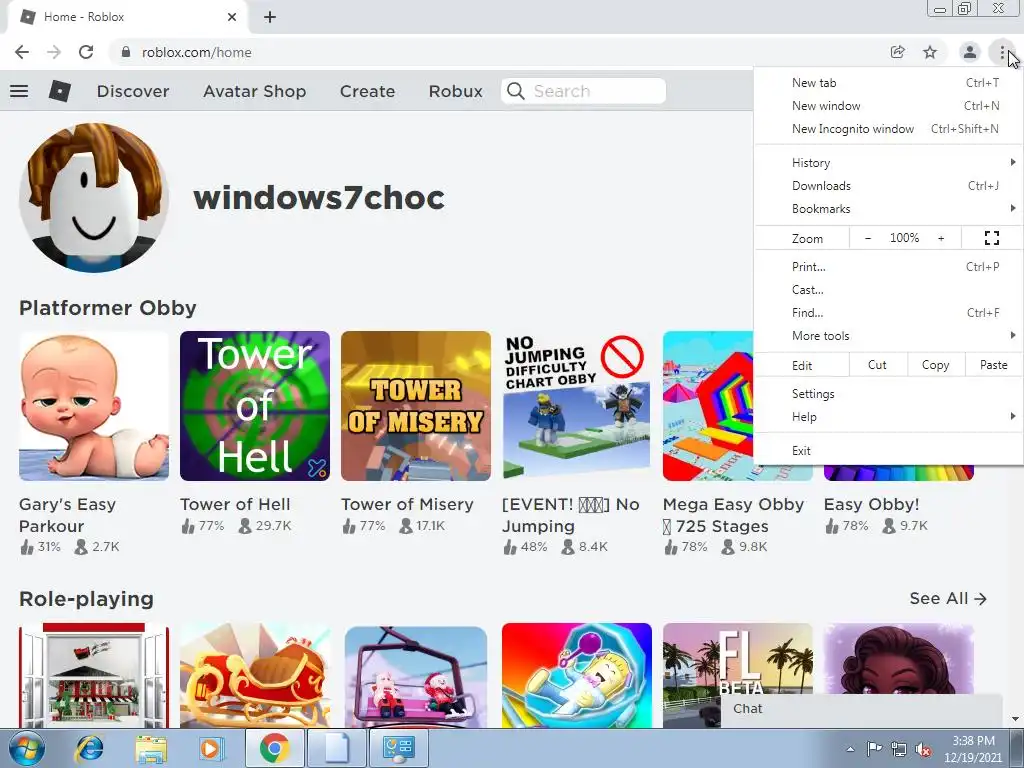Select Cast... menu item
Viewport: 1024px width, 768px height.
(888, 289)
